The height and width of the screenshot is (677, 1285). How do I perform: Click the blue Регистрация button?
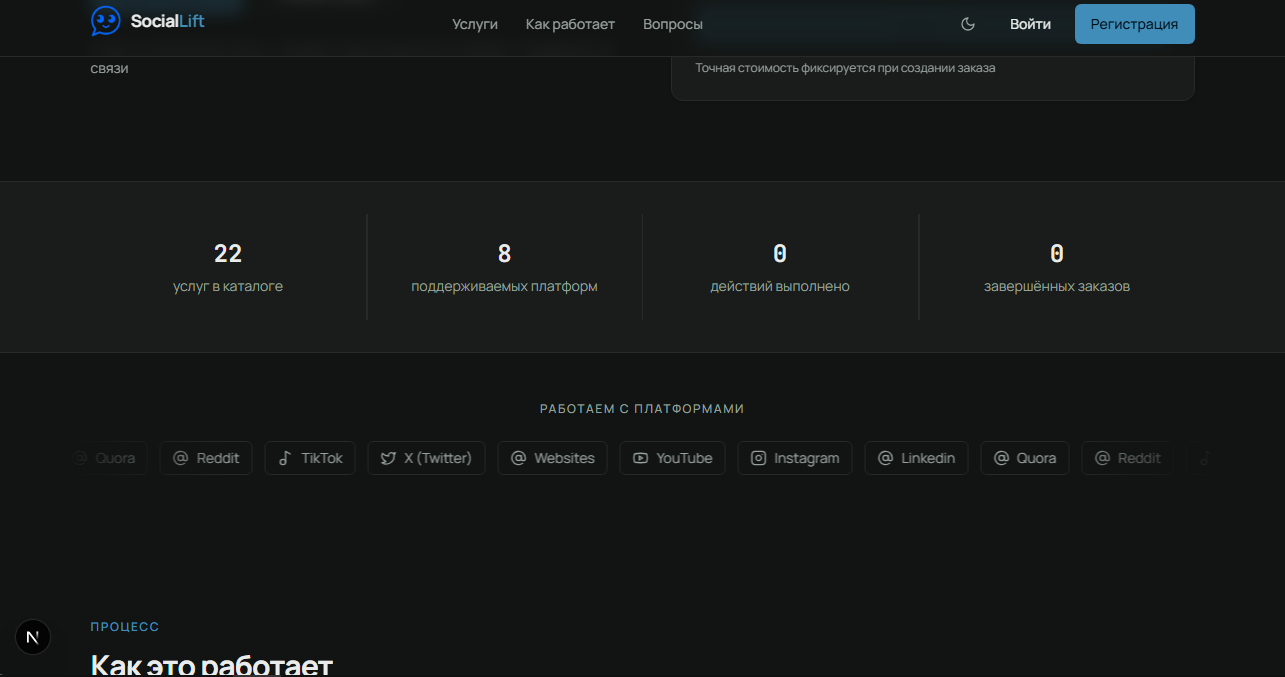pyautogui.click(x=1135, y=24)
